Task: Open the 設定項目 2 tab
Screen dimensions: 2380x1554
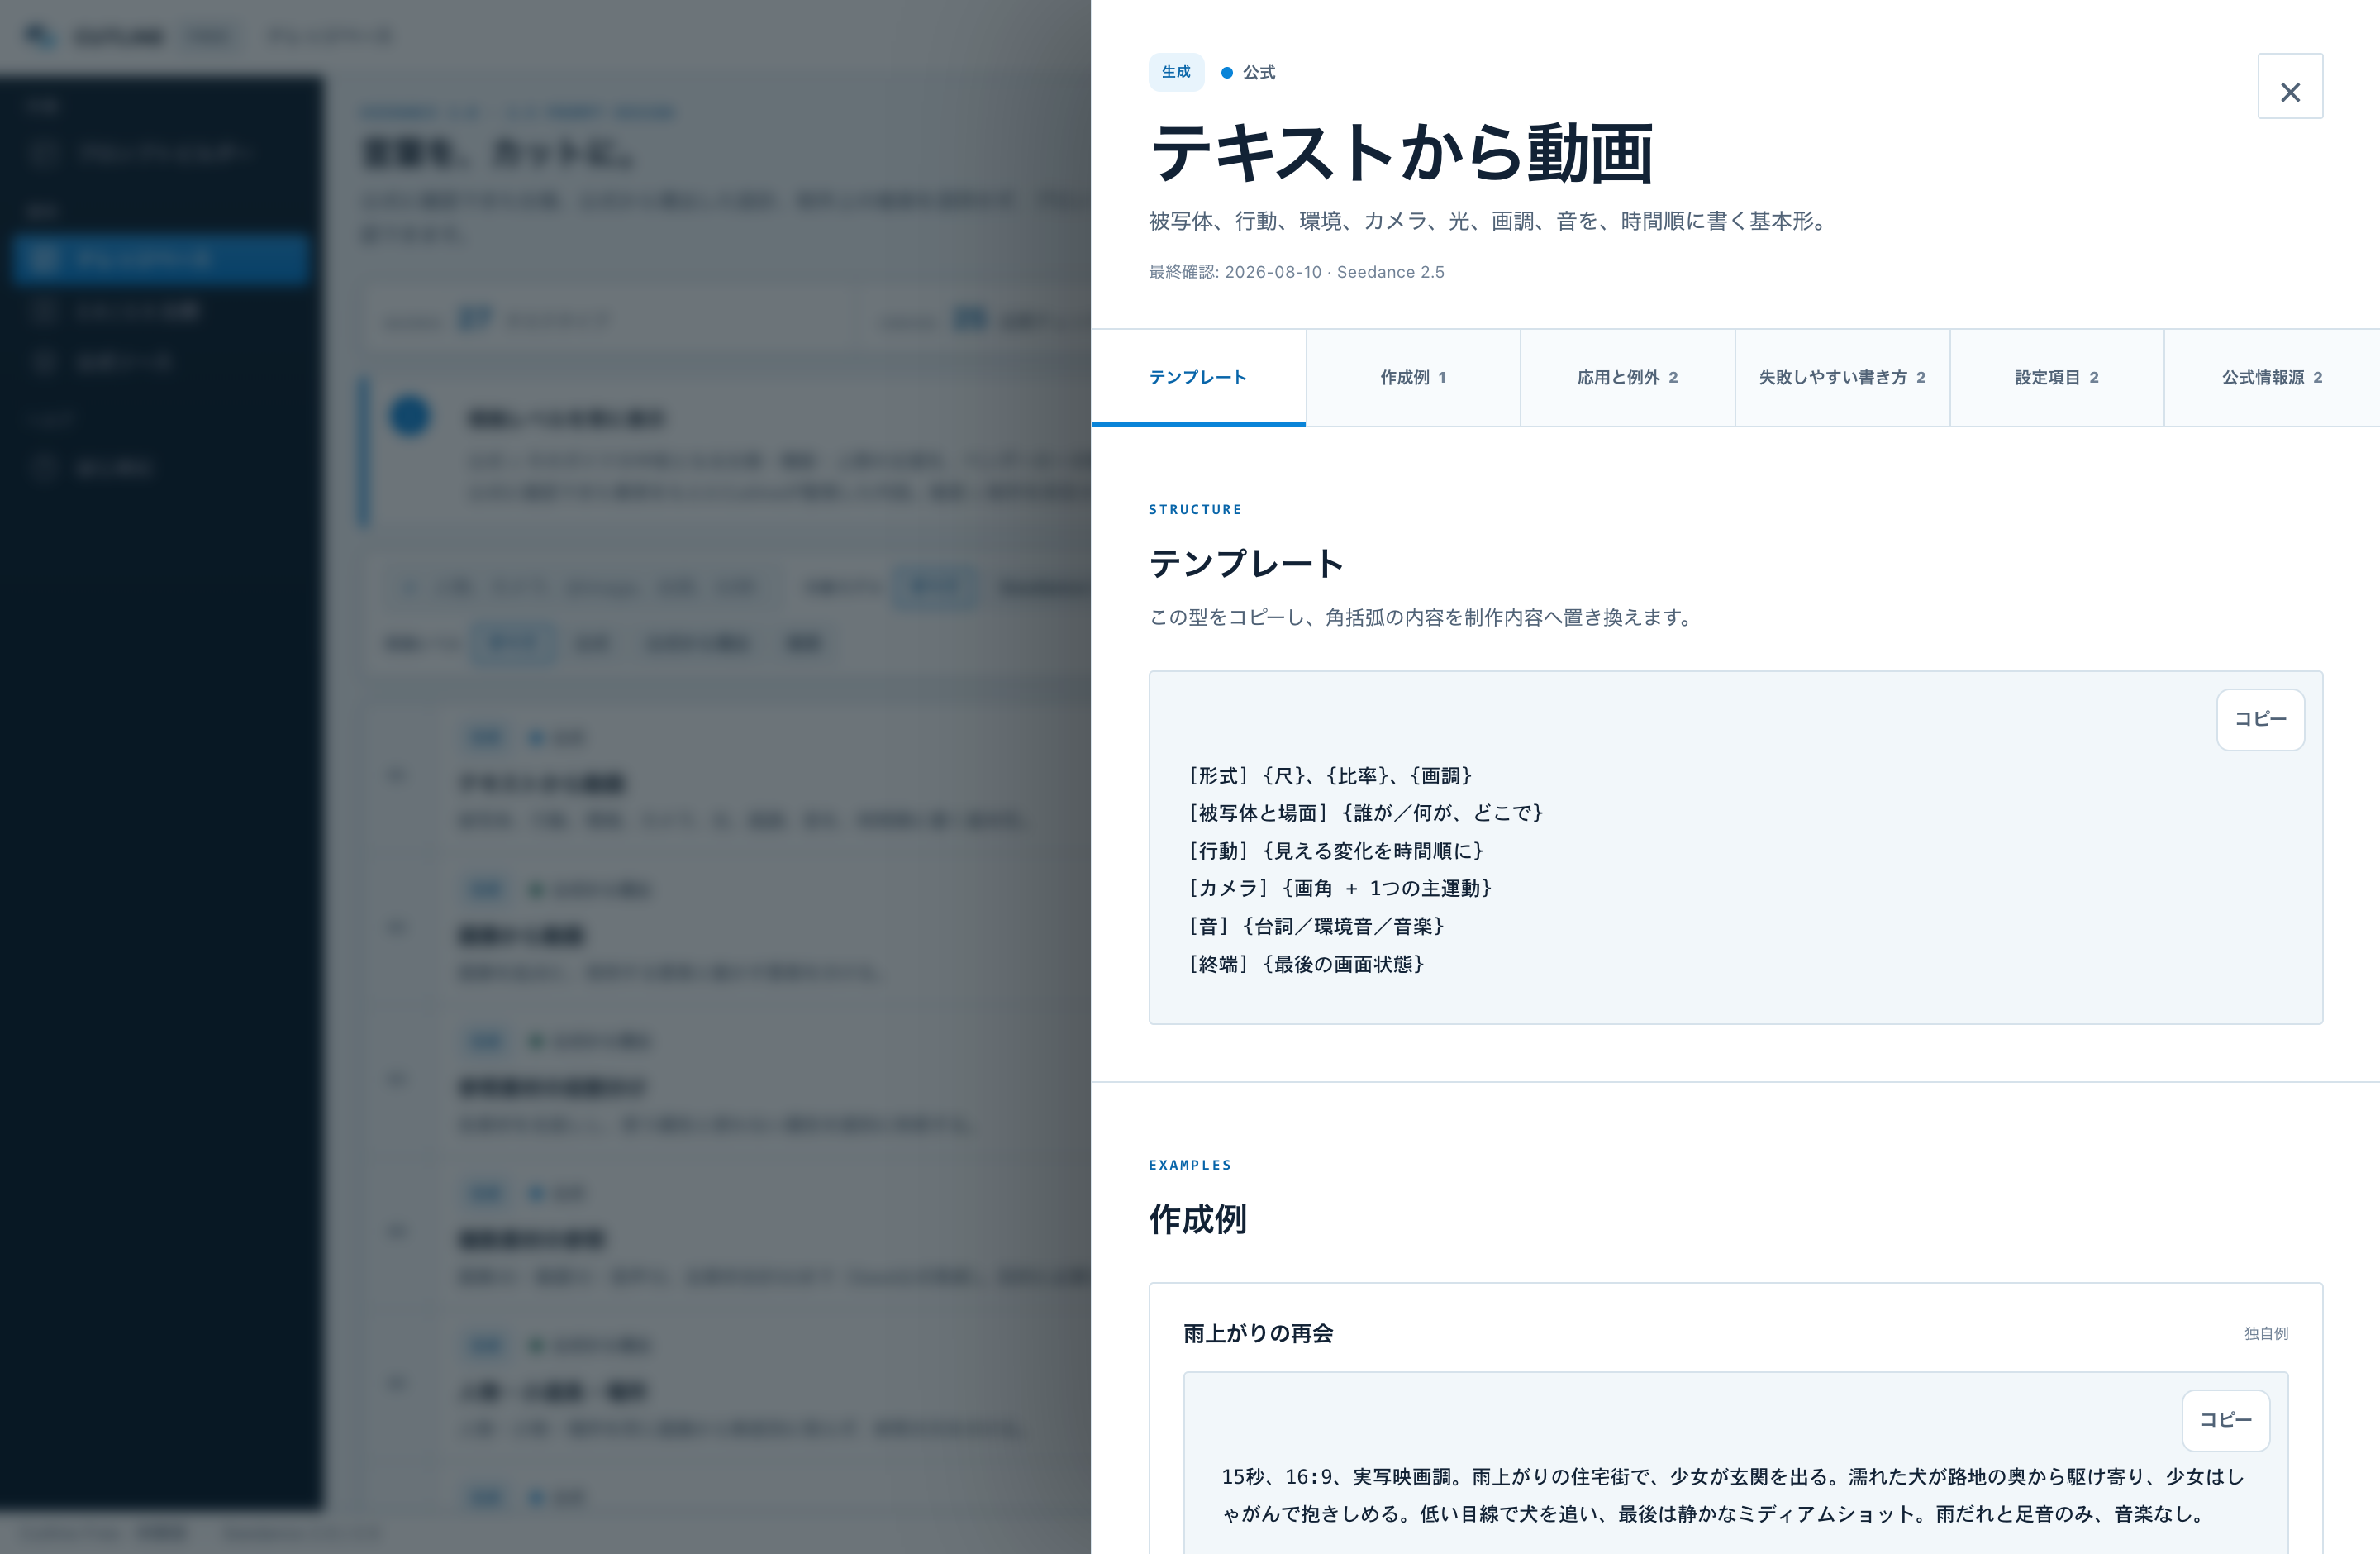Action: click(2056, 377)
